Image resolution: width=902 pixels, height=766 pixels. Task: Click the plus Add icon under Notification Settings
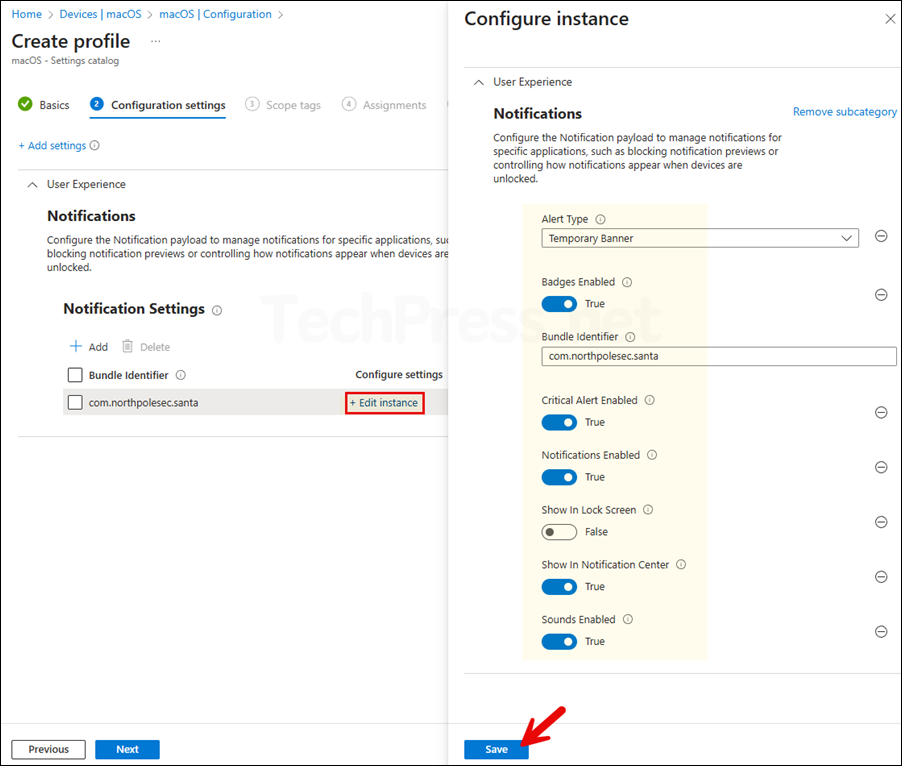76,346
